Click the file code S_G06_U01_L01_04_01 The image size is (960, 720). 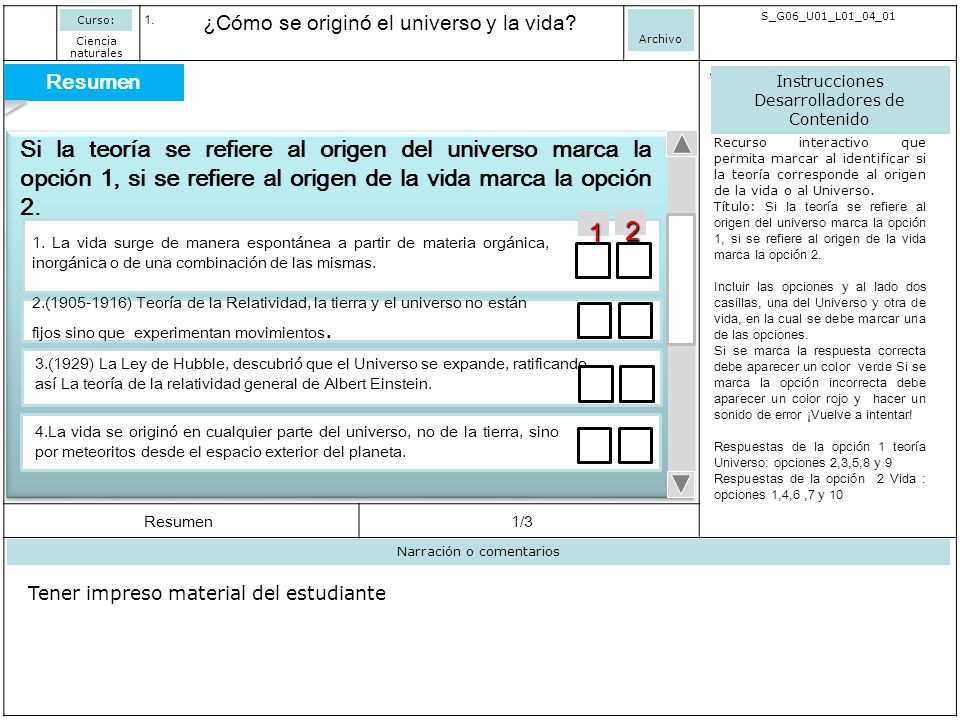(828, 17)
